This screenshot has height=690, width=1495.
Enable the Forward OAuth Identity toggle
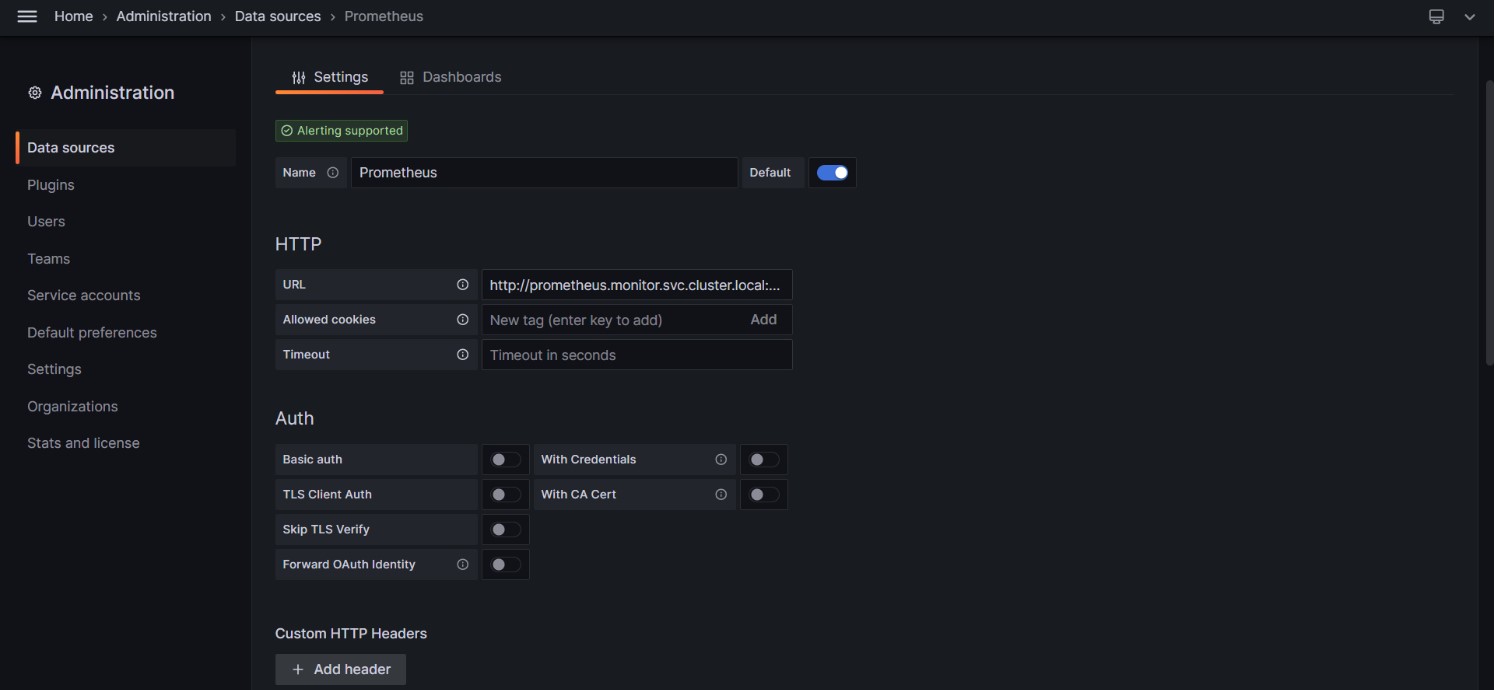coord(506,564)
